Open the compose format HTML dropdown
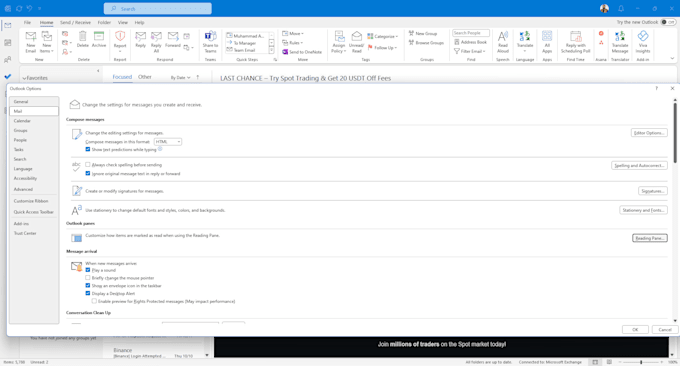This screenshot has height=366, width=680. [168, 142]
